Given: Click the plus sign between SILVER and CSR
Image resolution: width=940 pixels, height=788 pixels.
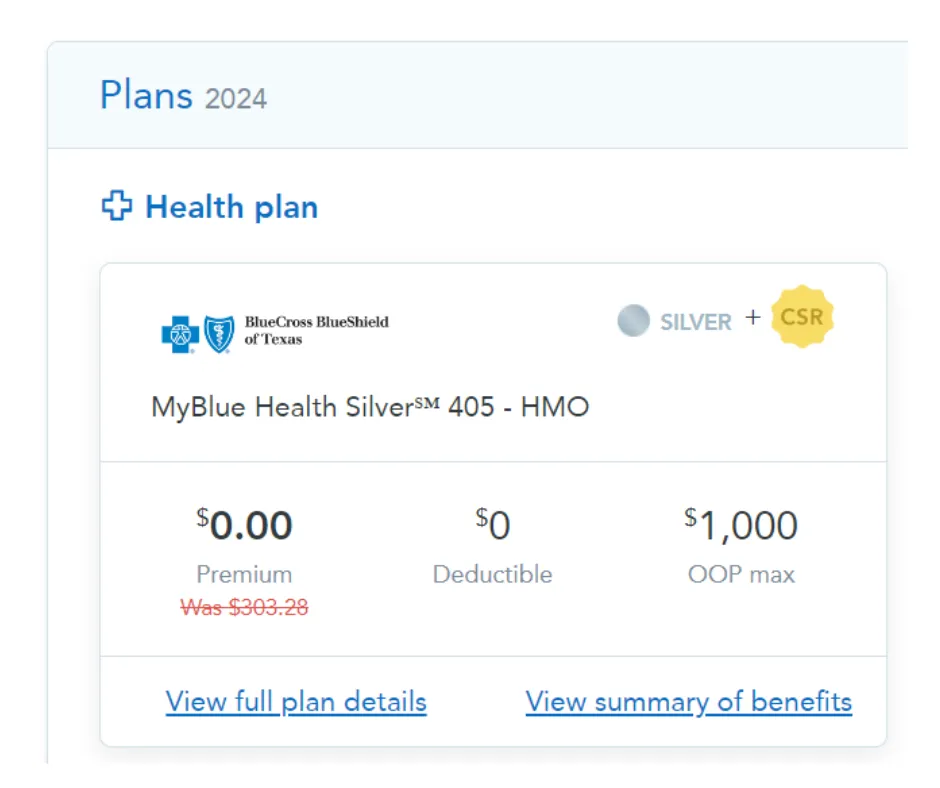Looking at the screenshot, I should click(752, 318).
